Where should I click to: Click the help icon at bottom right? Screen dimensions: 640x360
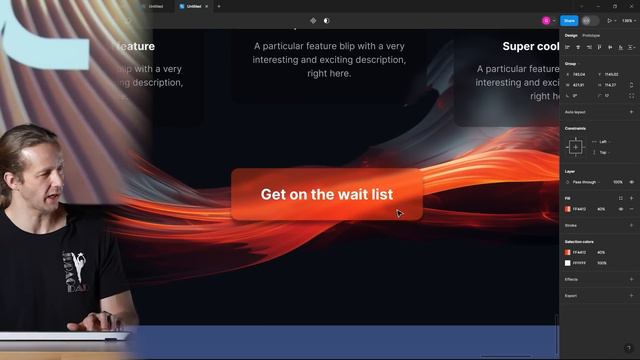click(628, 348)
